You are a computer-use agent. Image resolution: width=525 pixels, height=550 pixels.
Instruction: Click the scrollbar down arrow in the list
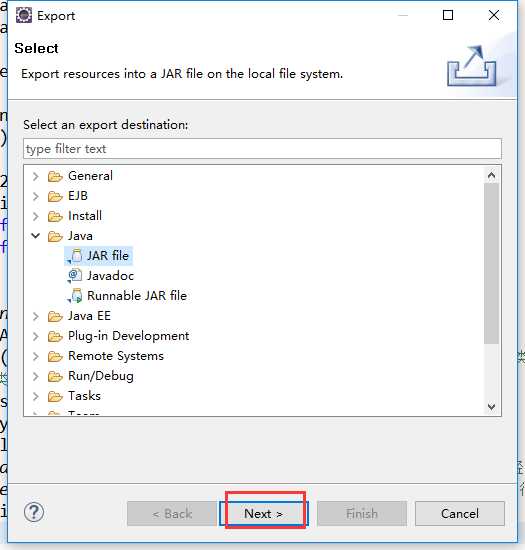pyautogui.click(x=491, y=407)
